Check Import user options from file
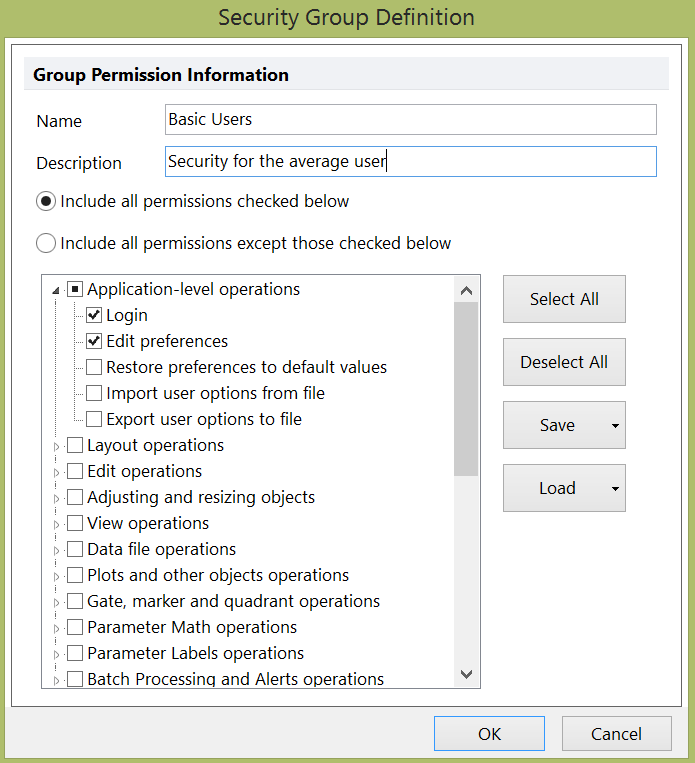 94,393
